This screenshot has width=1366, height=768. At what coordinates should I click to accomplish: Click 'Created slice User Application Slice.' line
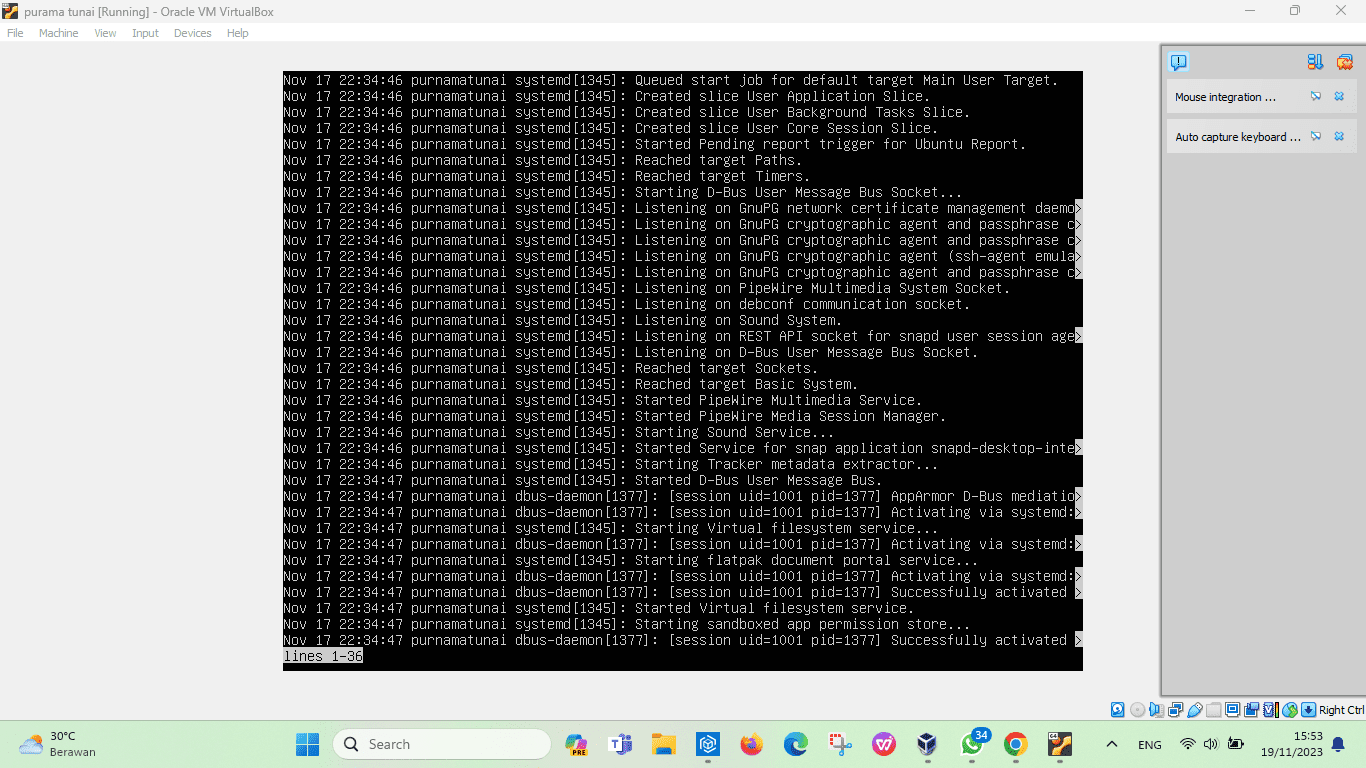[782, 96]
